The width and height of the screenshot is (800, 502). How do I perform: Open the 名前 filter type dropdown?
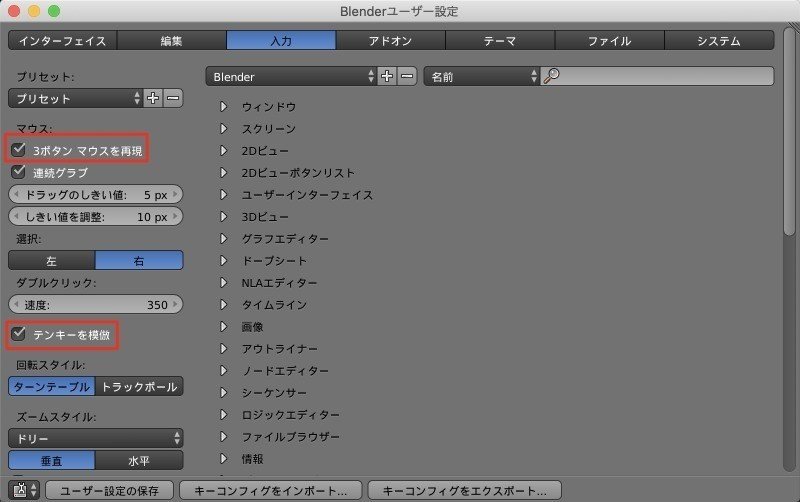click(481, 77)
